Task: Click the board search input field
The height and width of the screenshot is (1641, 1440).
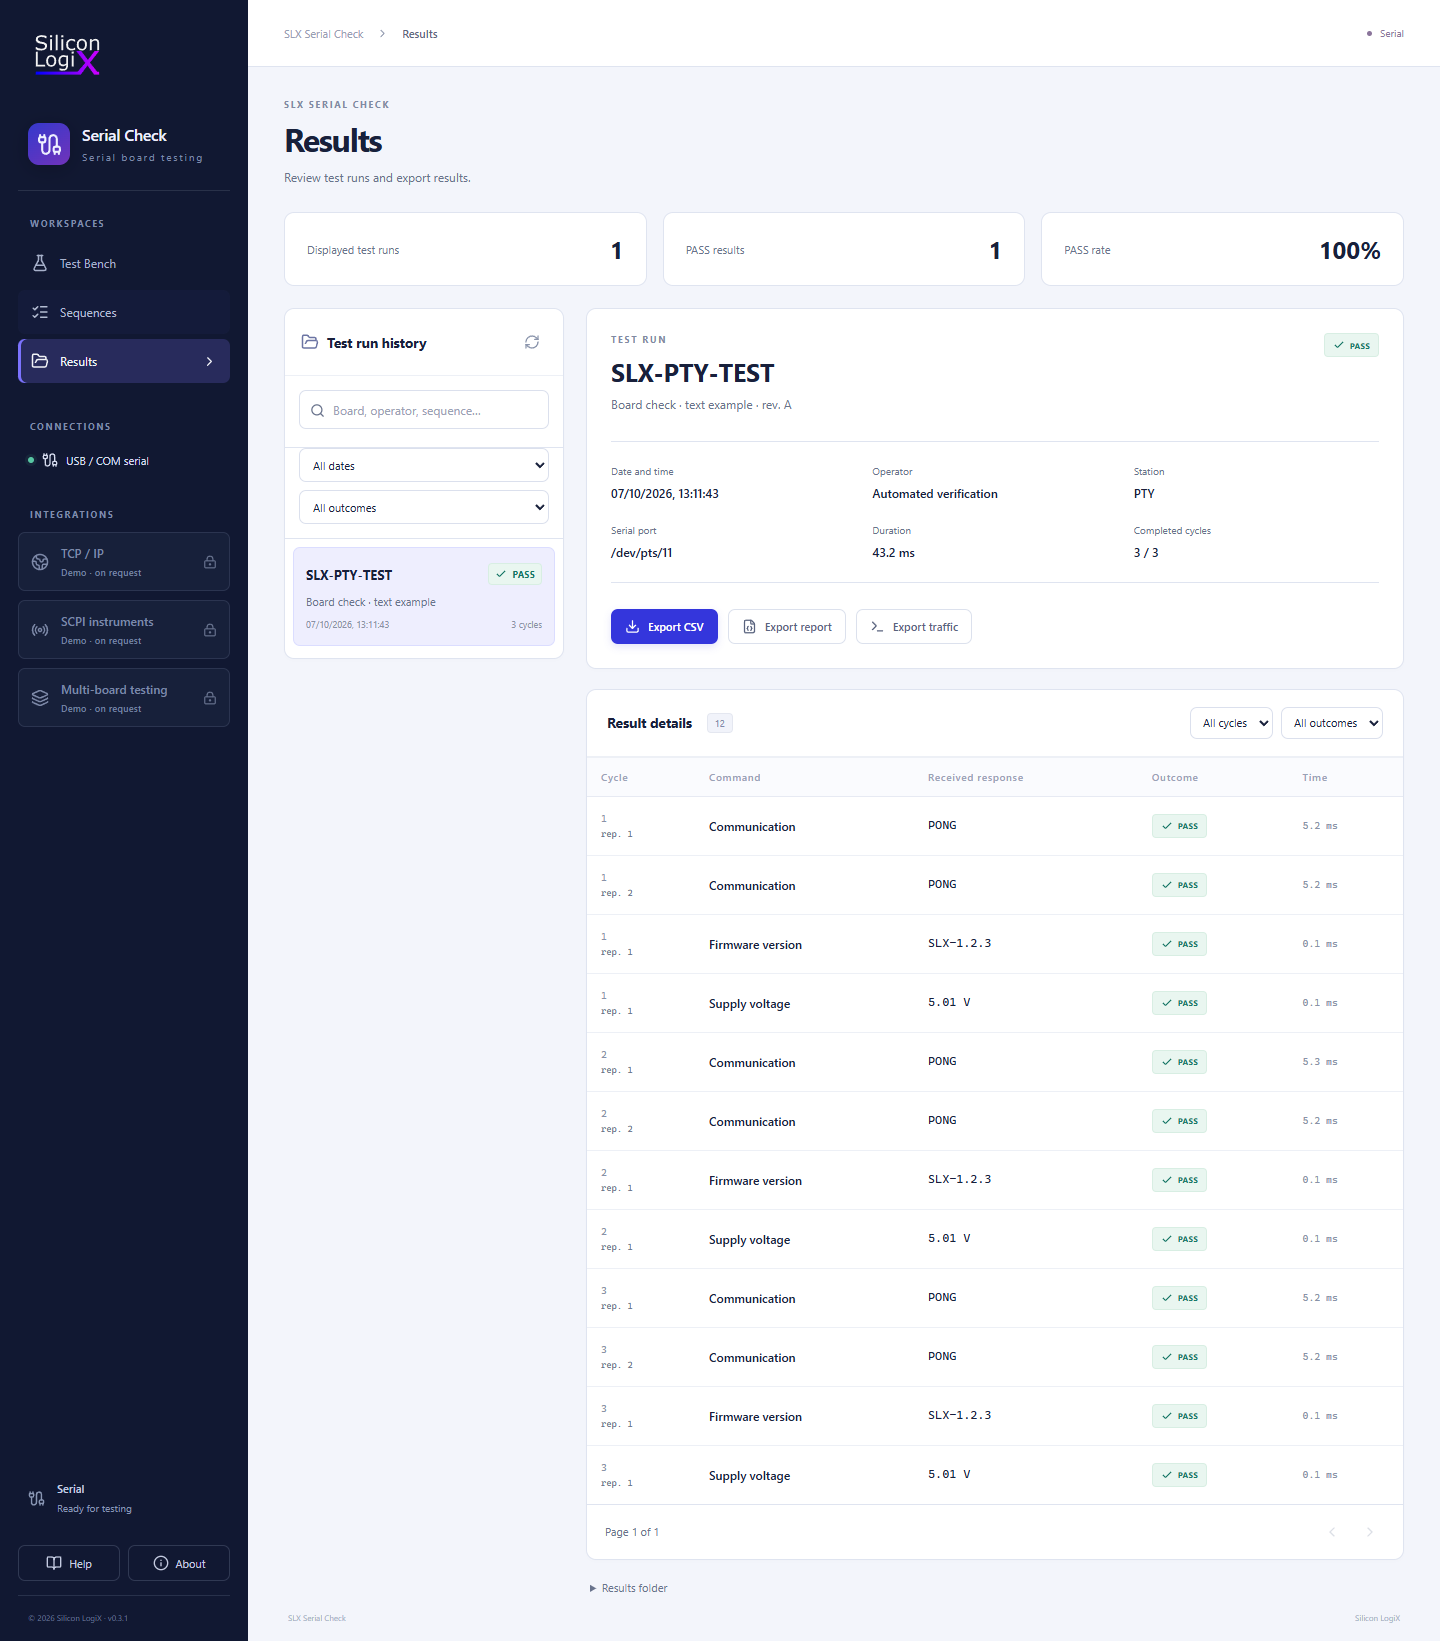Action: (x=424, y=410)
